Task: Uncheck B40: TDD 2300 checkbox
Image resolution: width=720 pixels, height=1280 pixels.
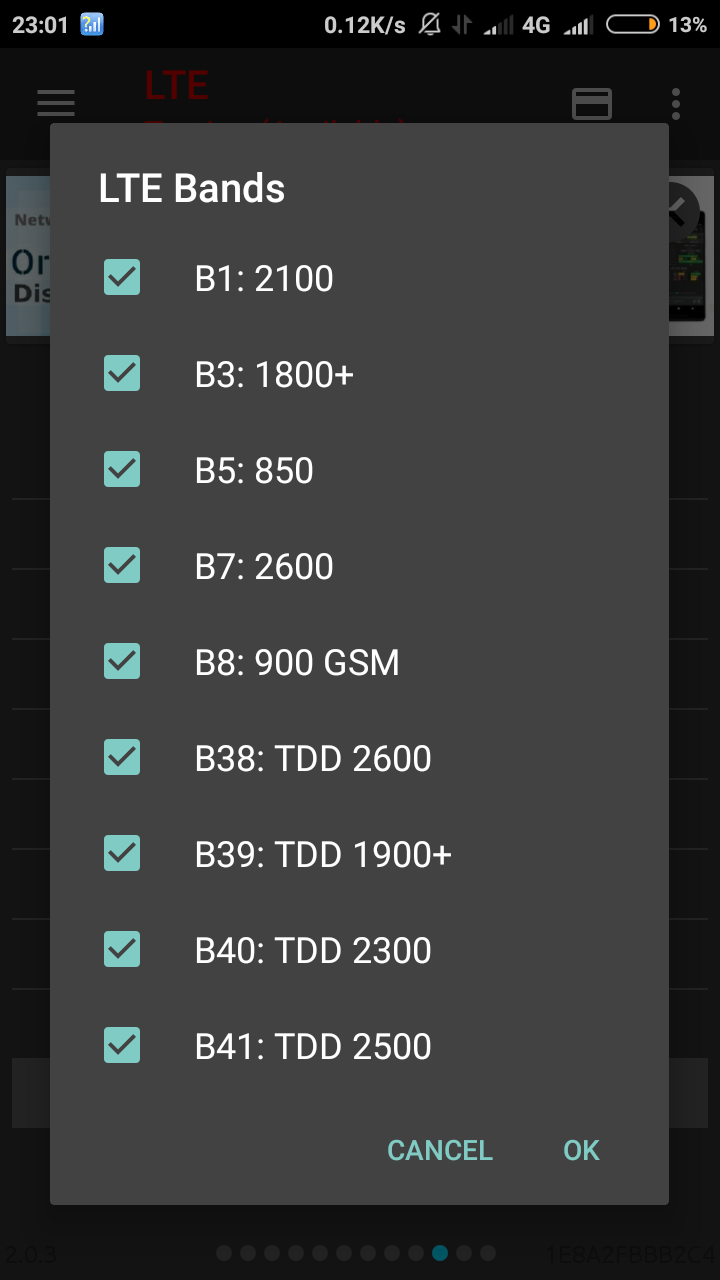Action: (122, 950)
